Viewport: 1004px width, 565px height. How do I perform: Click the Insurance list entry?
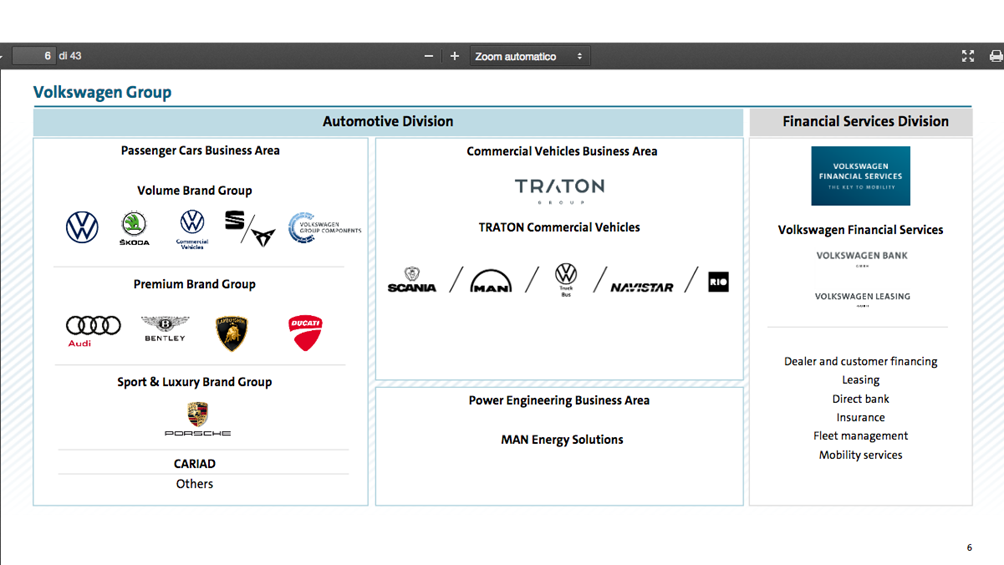861,418
